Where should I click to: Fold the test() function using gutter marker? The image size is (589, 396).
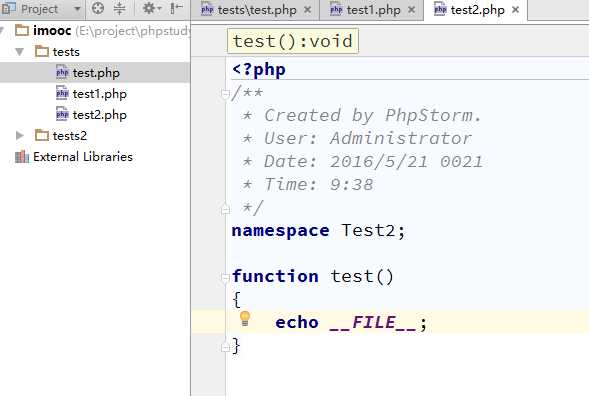point(225,277)
